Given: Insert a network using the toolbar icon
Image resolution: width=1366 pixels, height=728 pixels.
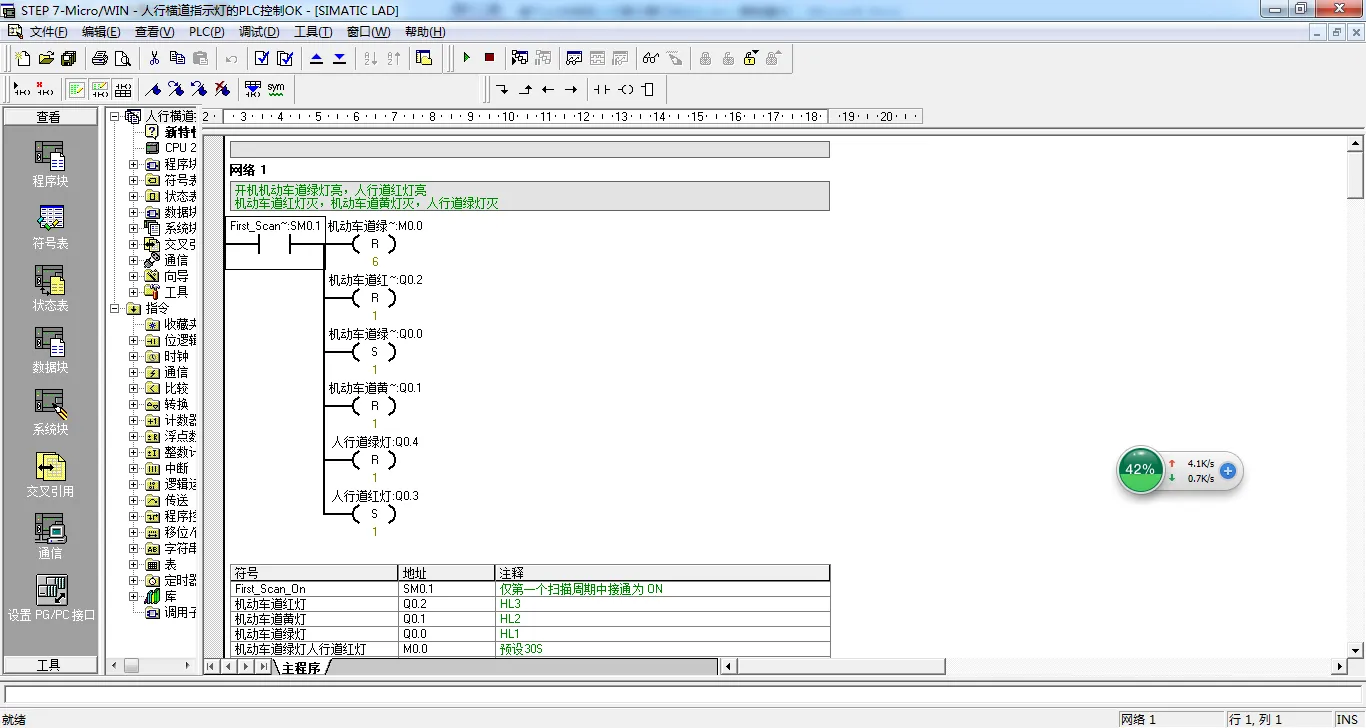Looking at the screenshot, I should pyautogui.click(x=22, y=89).
